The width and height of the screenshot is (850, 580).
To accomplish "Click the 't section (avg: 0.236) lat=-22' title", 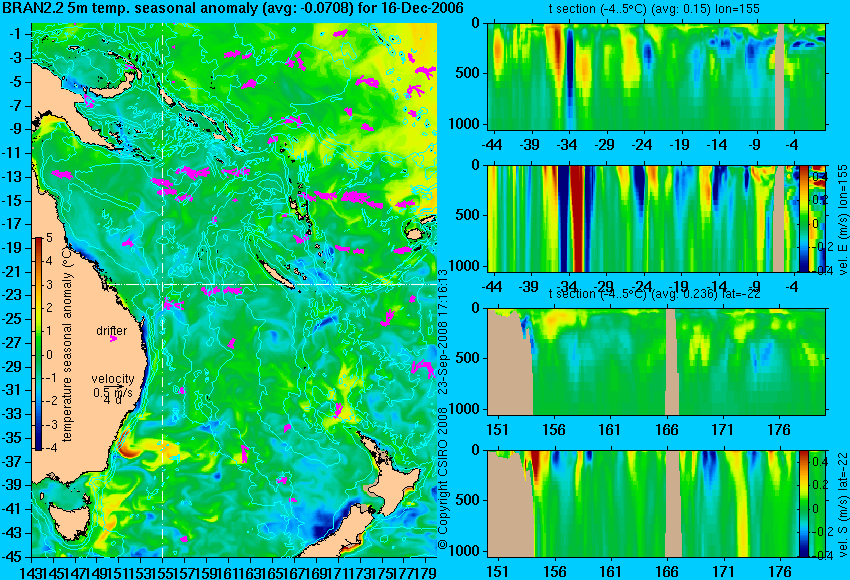I will tap(655, 294).
